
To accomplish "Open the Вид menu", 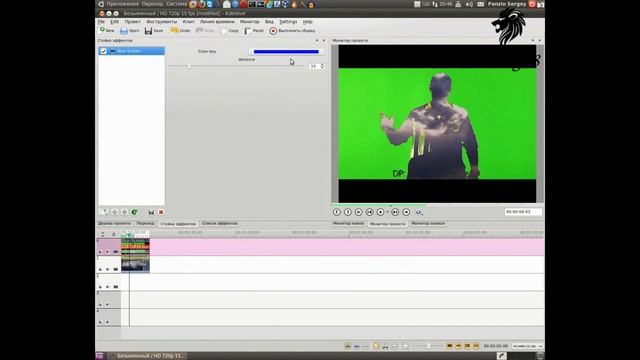I will click(269, 22).
